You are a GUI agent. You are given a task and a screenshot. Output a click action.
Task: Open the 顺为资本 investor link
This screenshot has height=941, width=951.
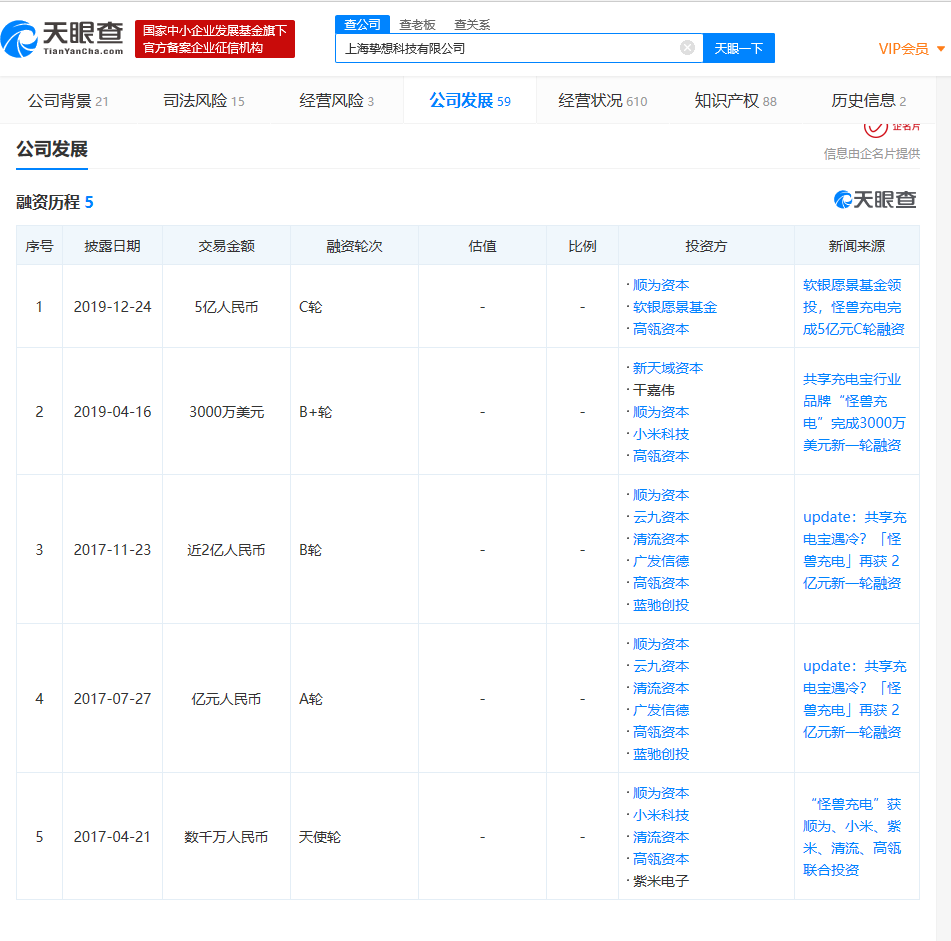click(662, 284)
